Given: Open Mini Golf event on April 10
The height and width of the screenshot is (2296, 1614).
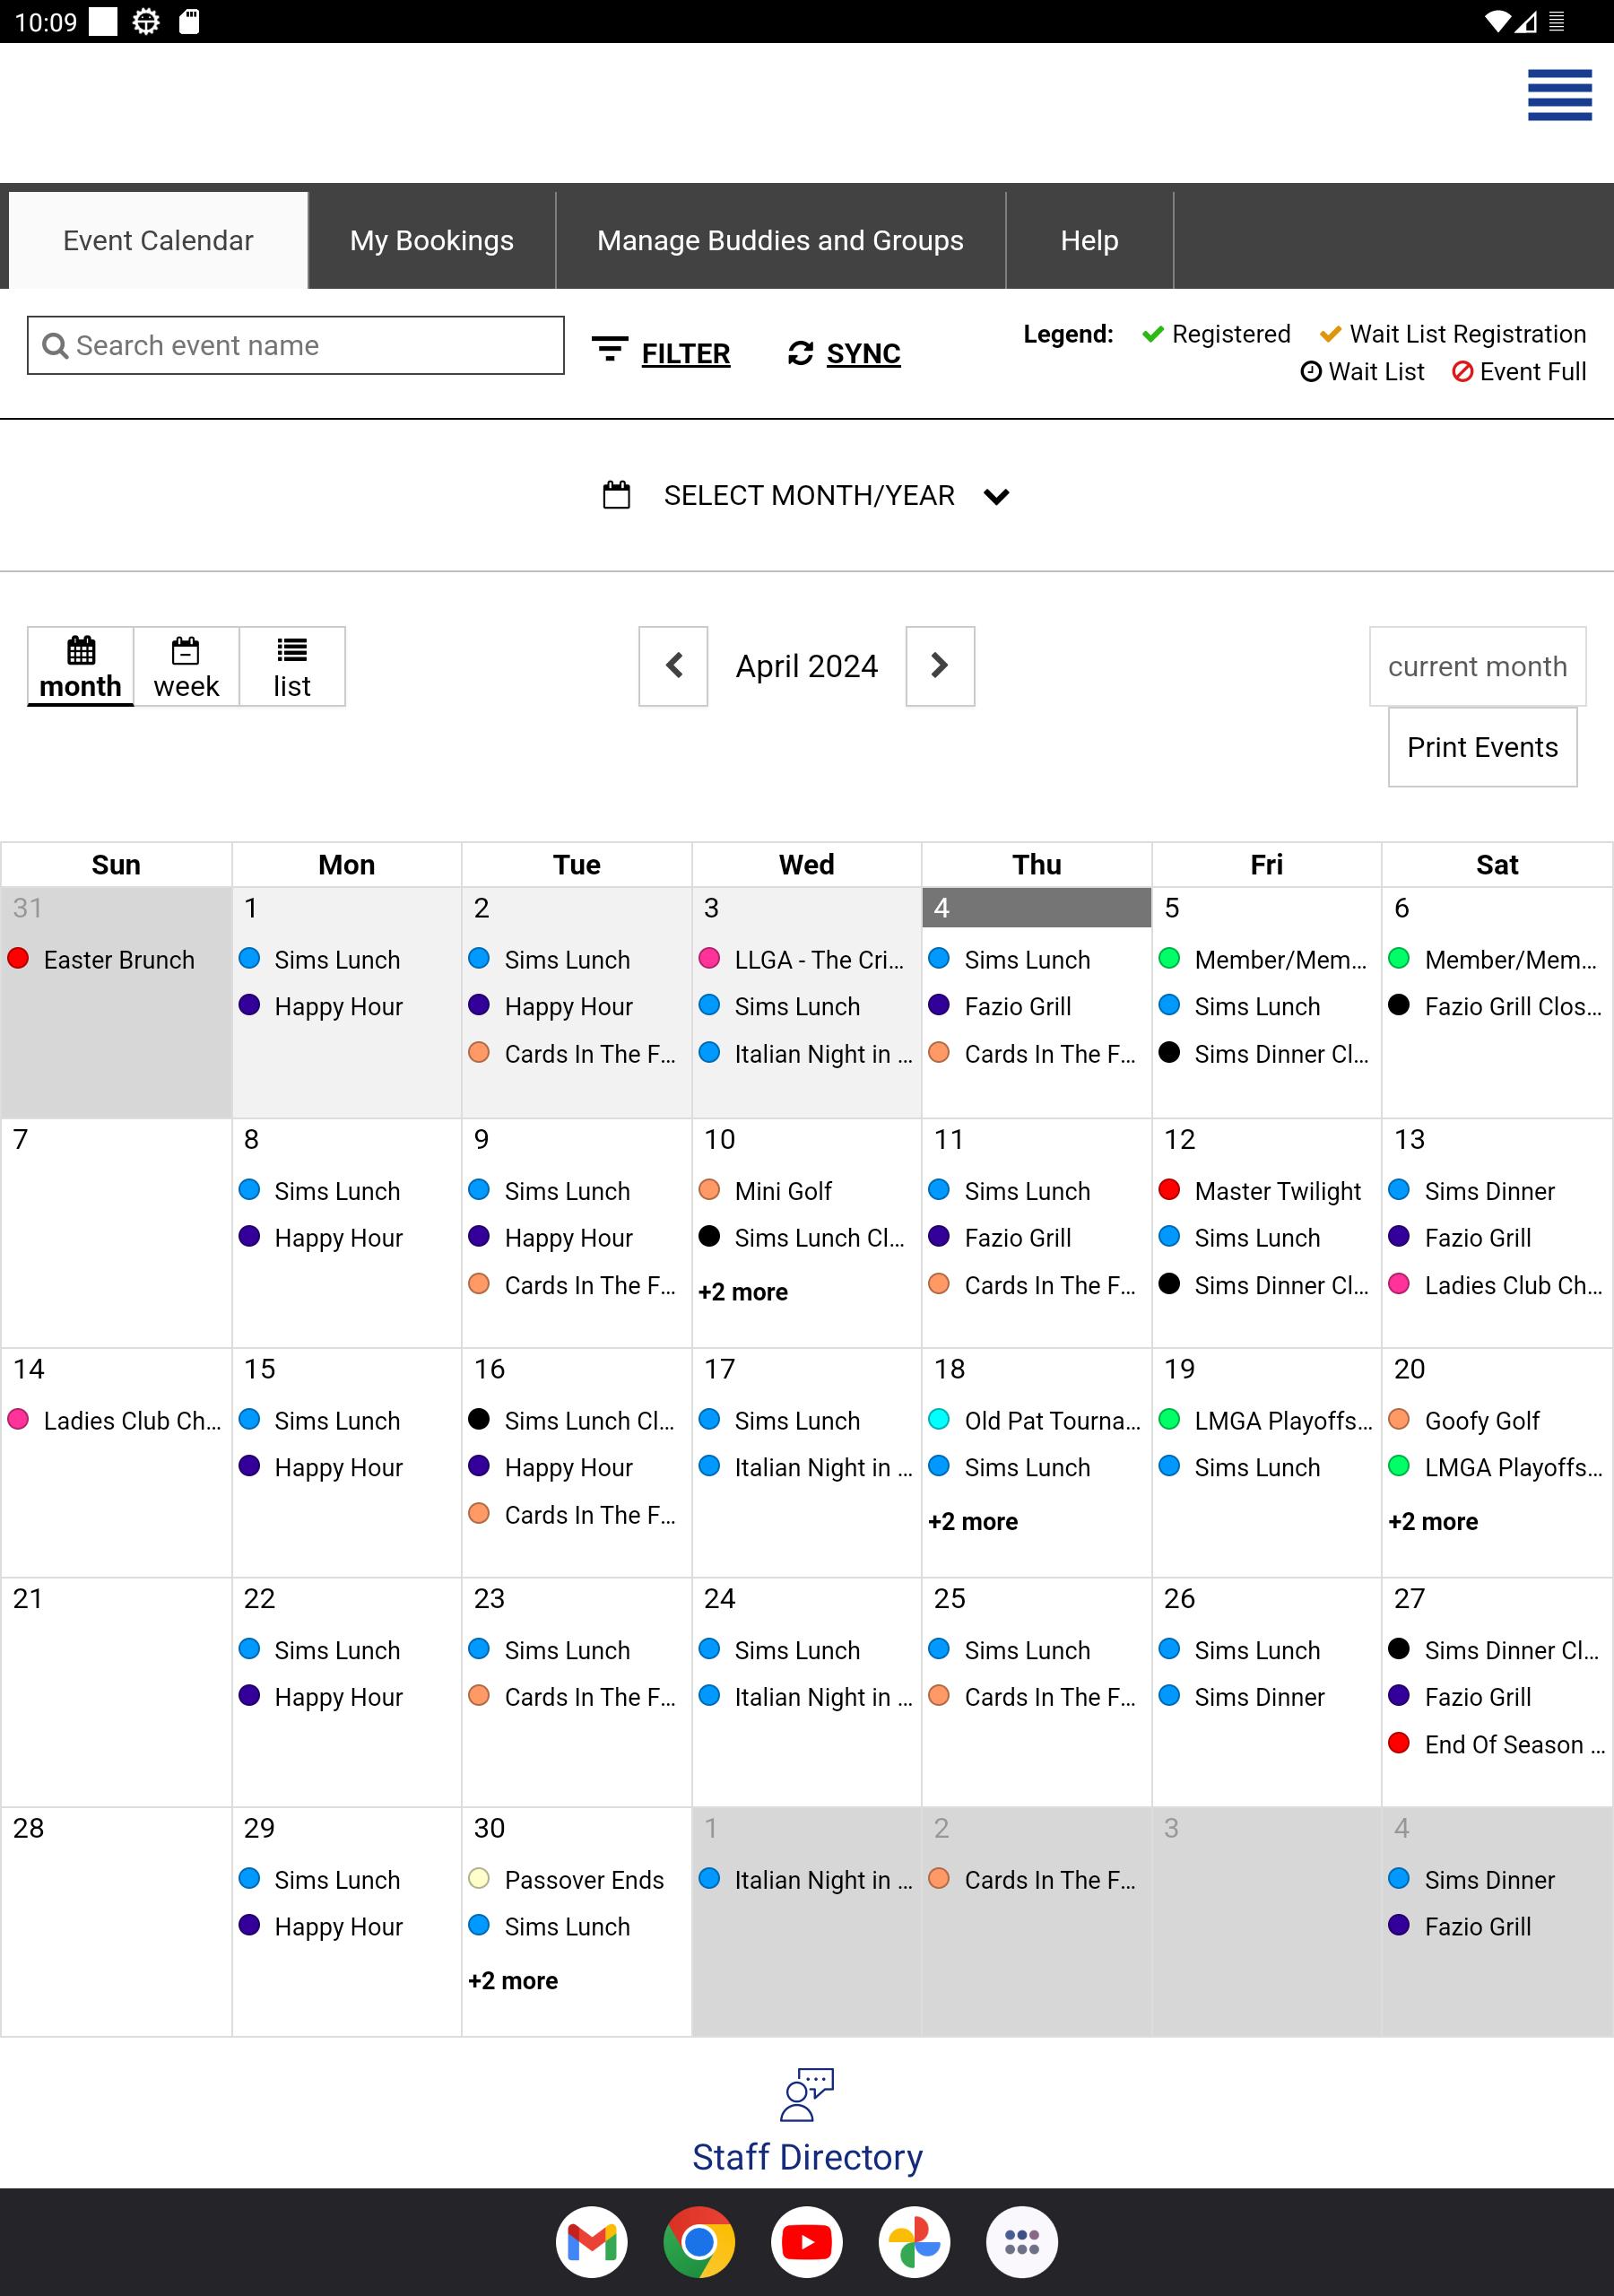Looking at the screenshot, I should tap(783, 1191).
